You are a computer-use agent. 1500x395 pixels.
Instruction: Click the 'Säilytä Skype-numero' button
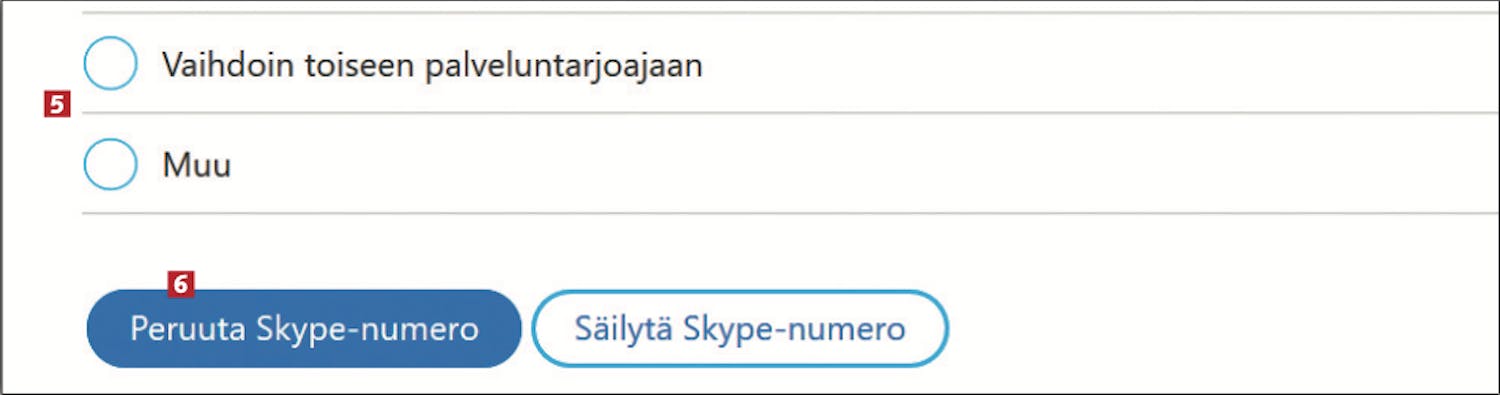click(740, 329)
